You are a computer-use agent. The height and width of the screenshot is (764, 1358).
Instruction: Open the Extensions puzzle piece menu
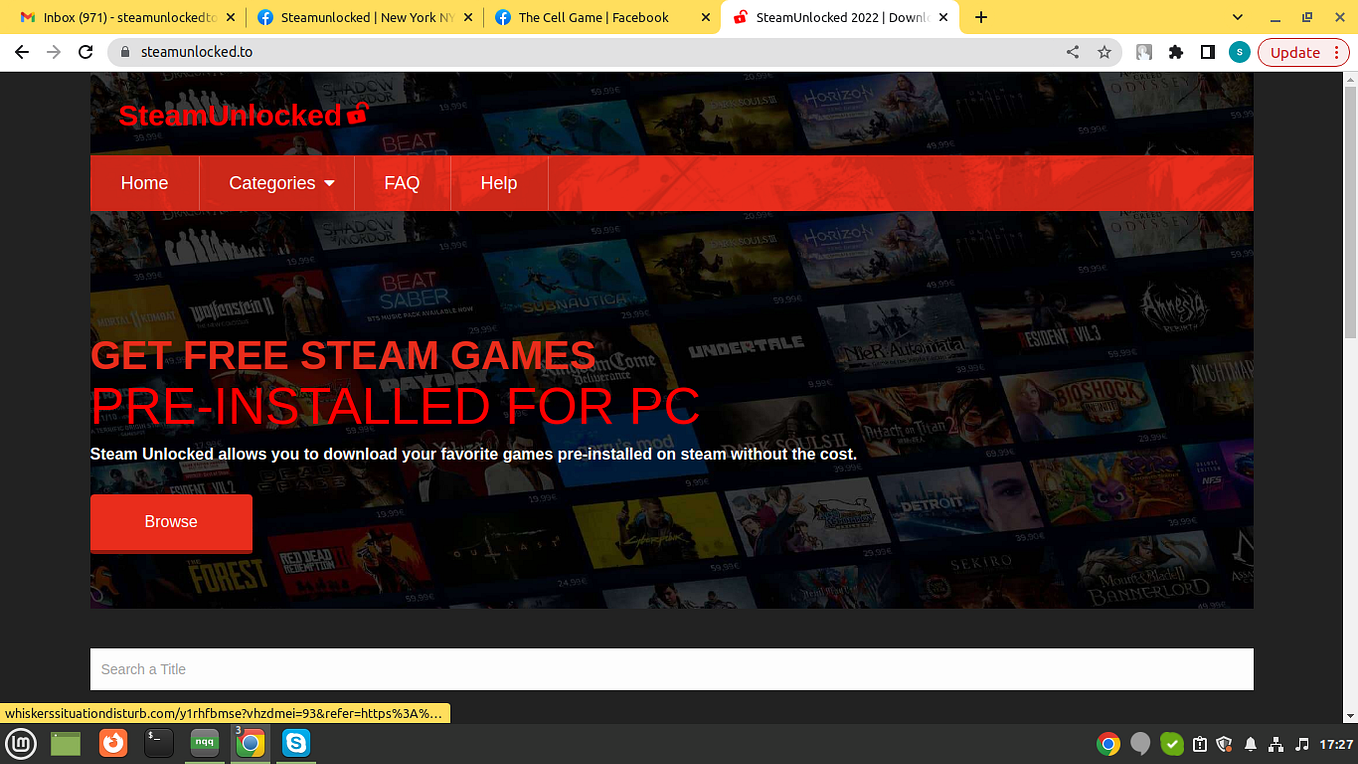(1176, 52)
